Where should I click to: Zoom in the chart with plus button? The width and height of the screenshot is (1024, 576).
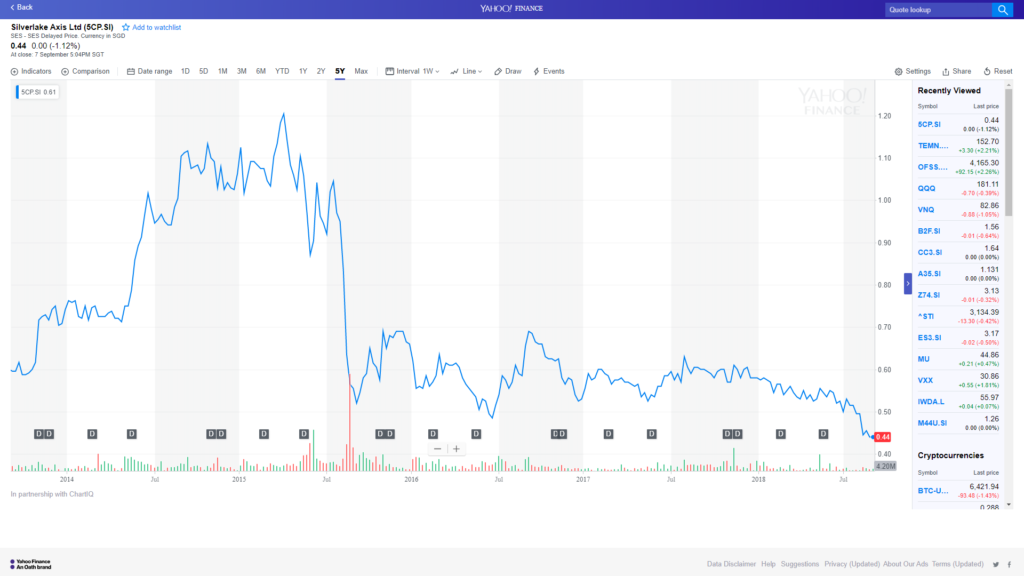456,449
